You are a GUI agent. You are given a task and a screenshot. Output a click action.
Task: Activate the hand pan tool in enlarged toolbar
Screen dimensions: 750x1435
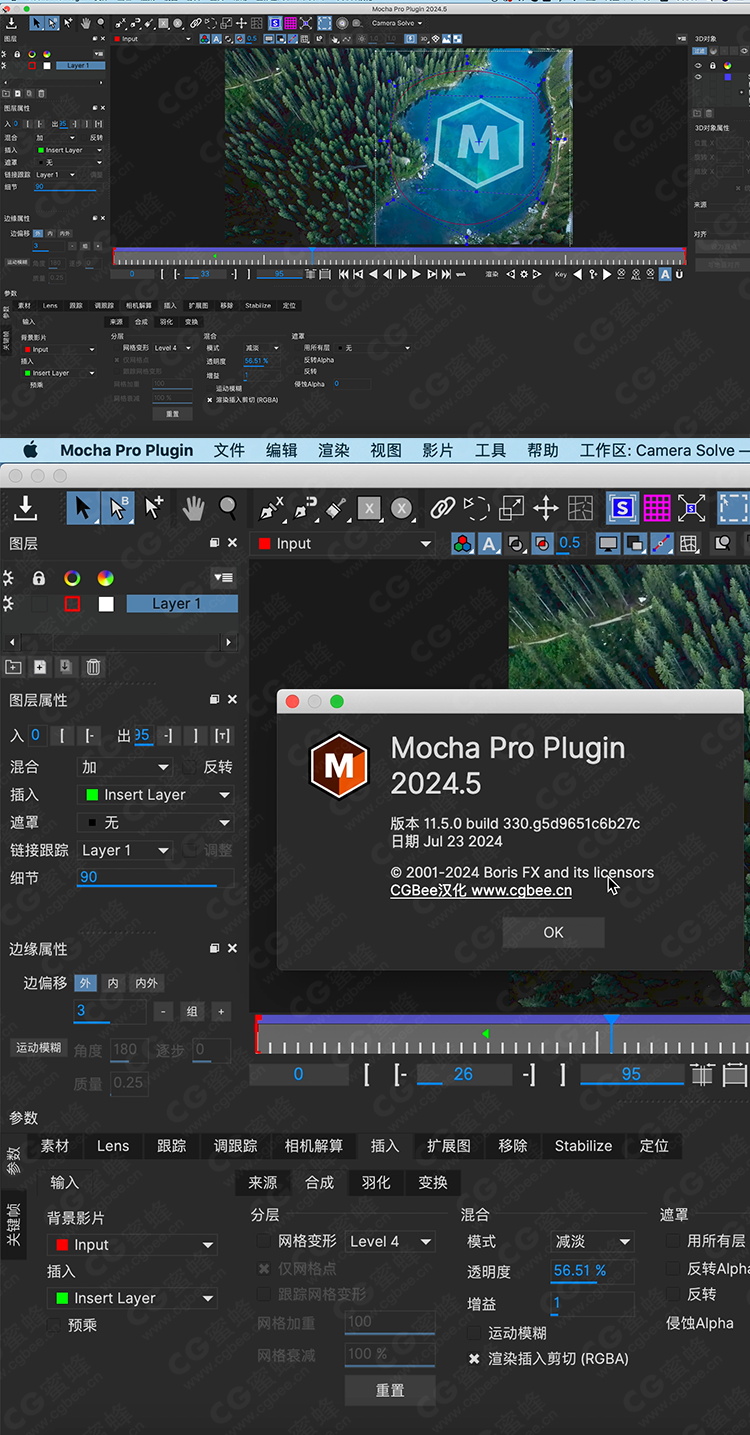193,508
